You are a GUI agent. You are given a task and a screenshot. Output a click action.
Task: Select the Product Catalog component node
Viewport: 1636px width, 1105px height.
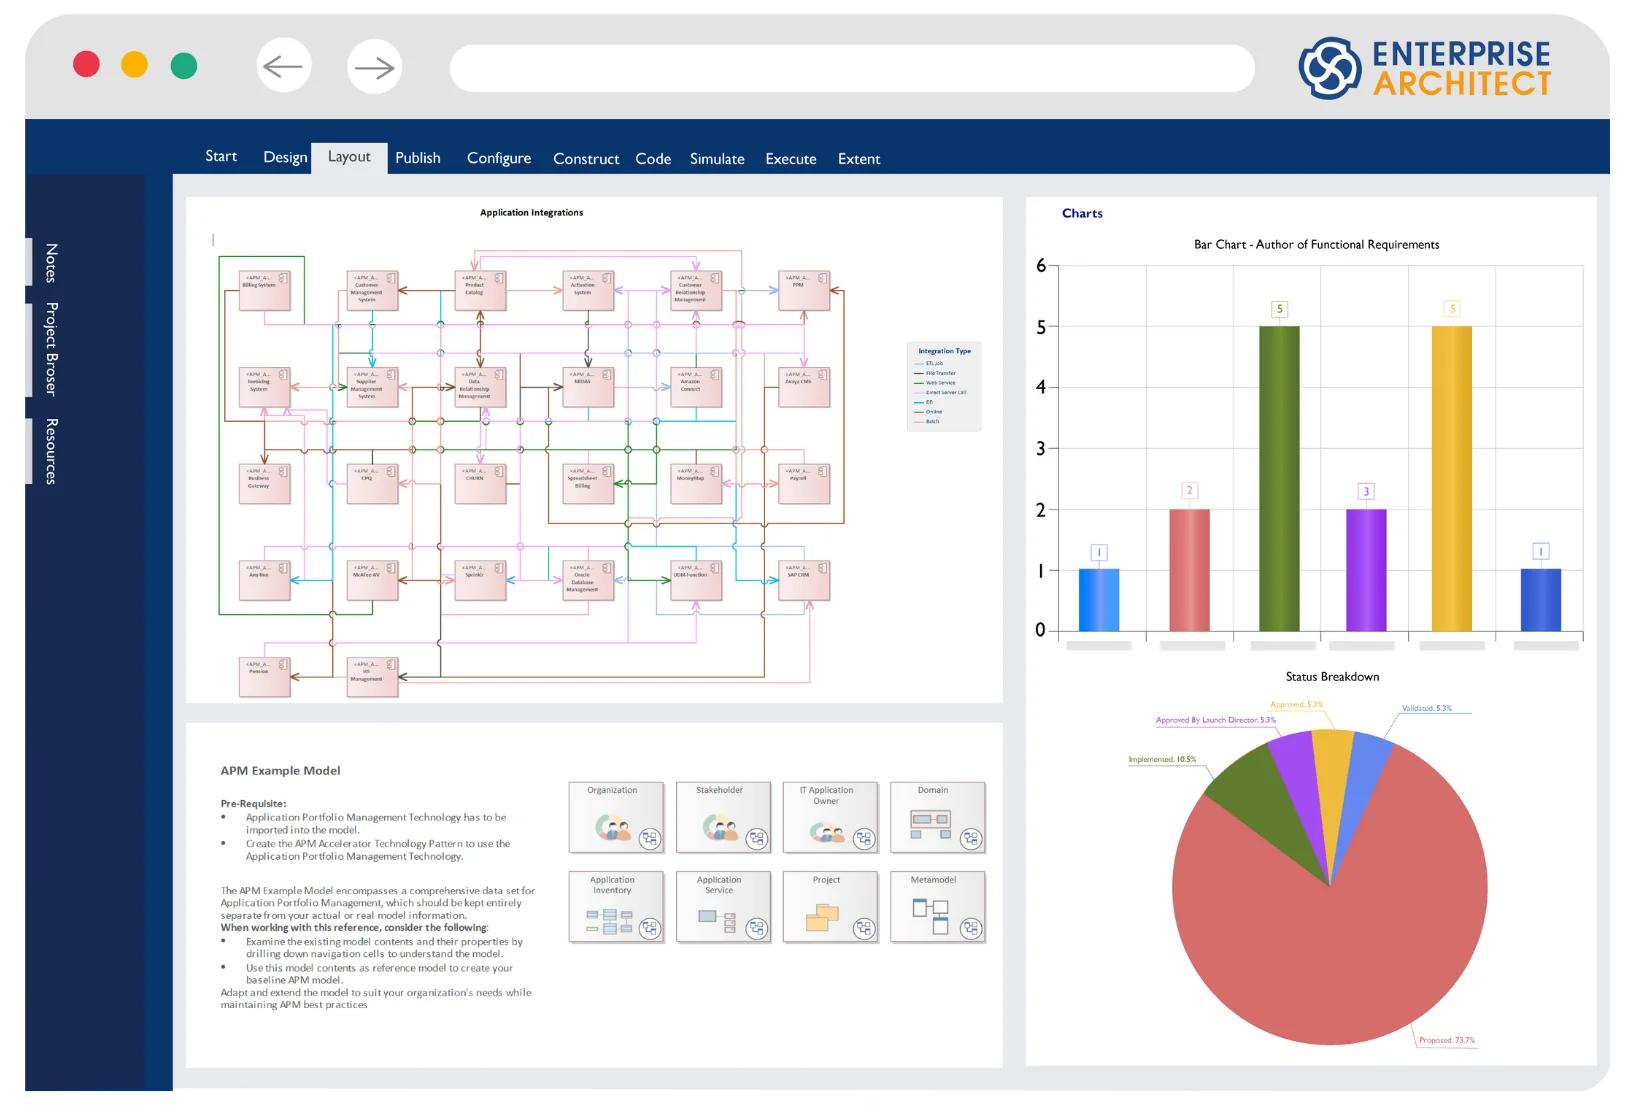pyautogui.click(x=480, y=290)
